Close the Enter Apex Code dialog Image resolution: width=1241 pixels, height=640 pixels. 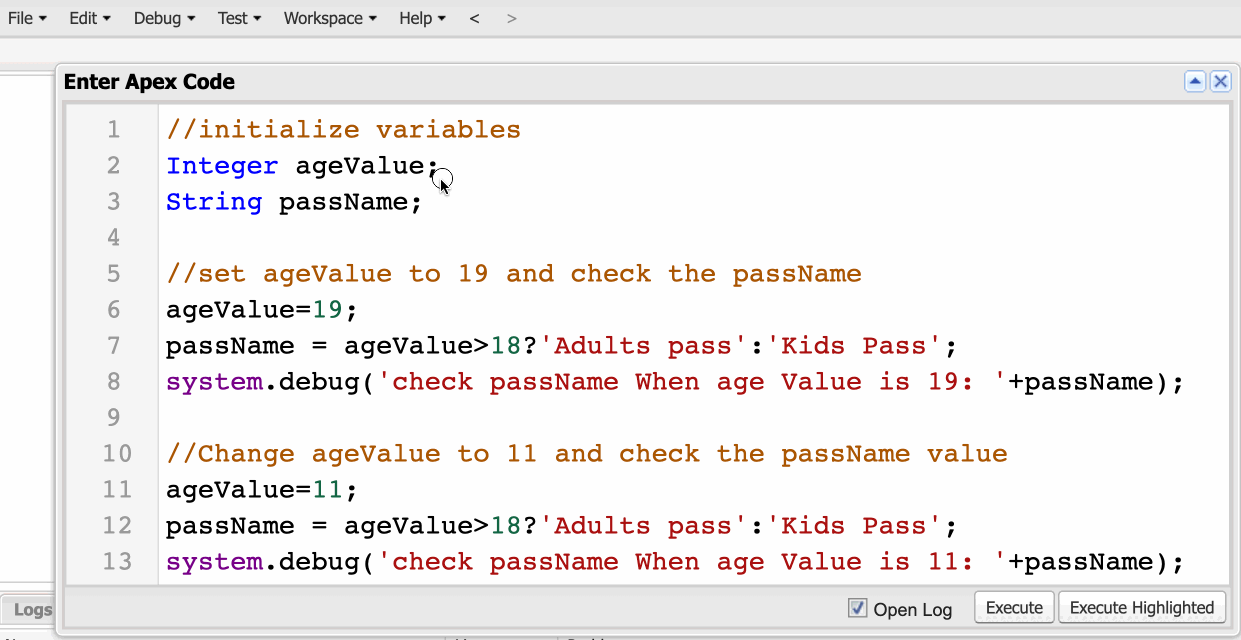pyautogui.click(x=1220, y=82)
